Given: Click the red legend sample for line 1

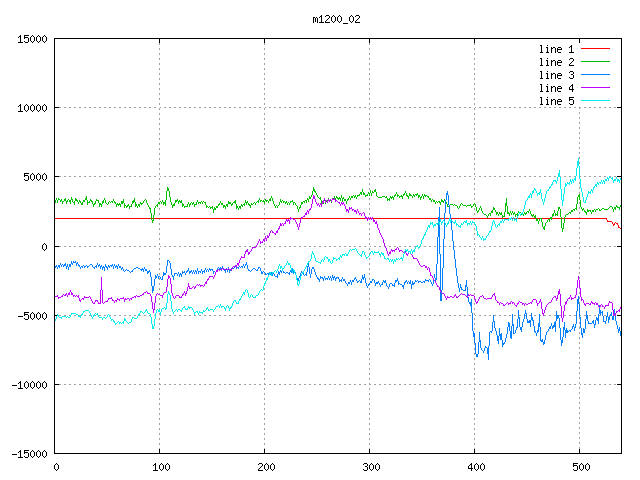Looking at the screenshot, I should pos(595,49).
